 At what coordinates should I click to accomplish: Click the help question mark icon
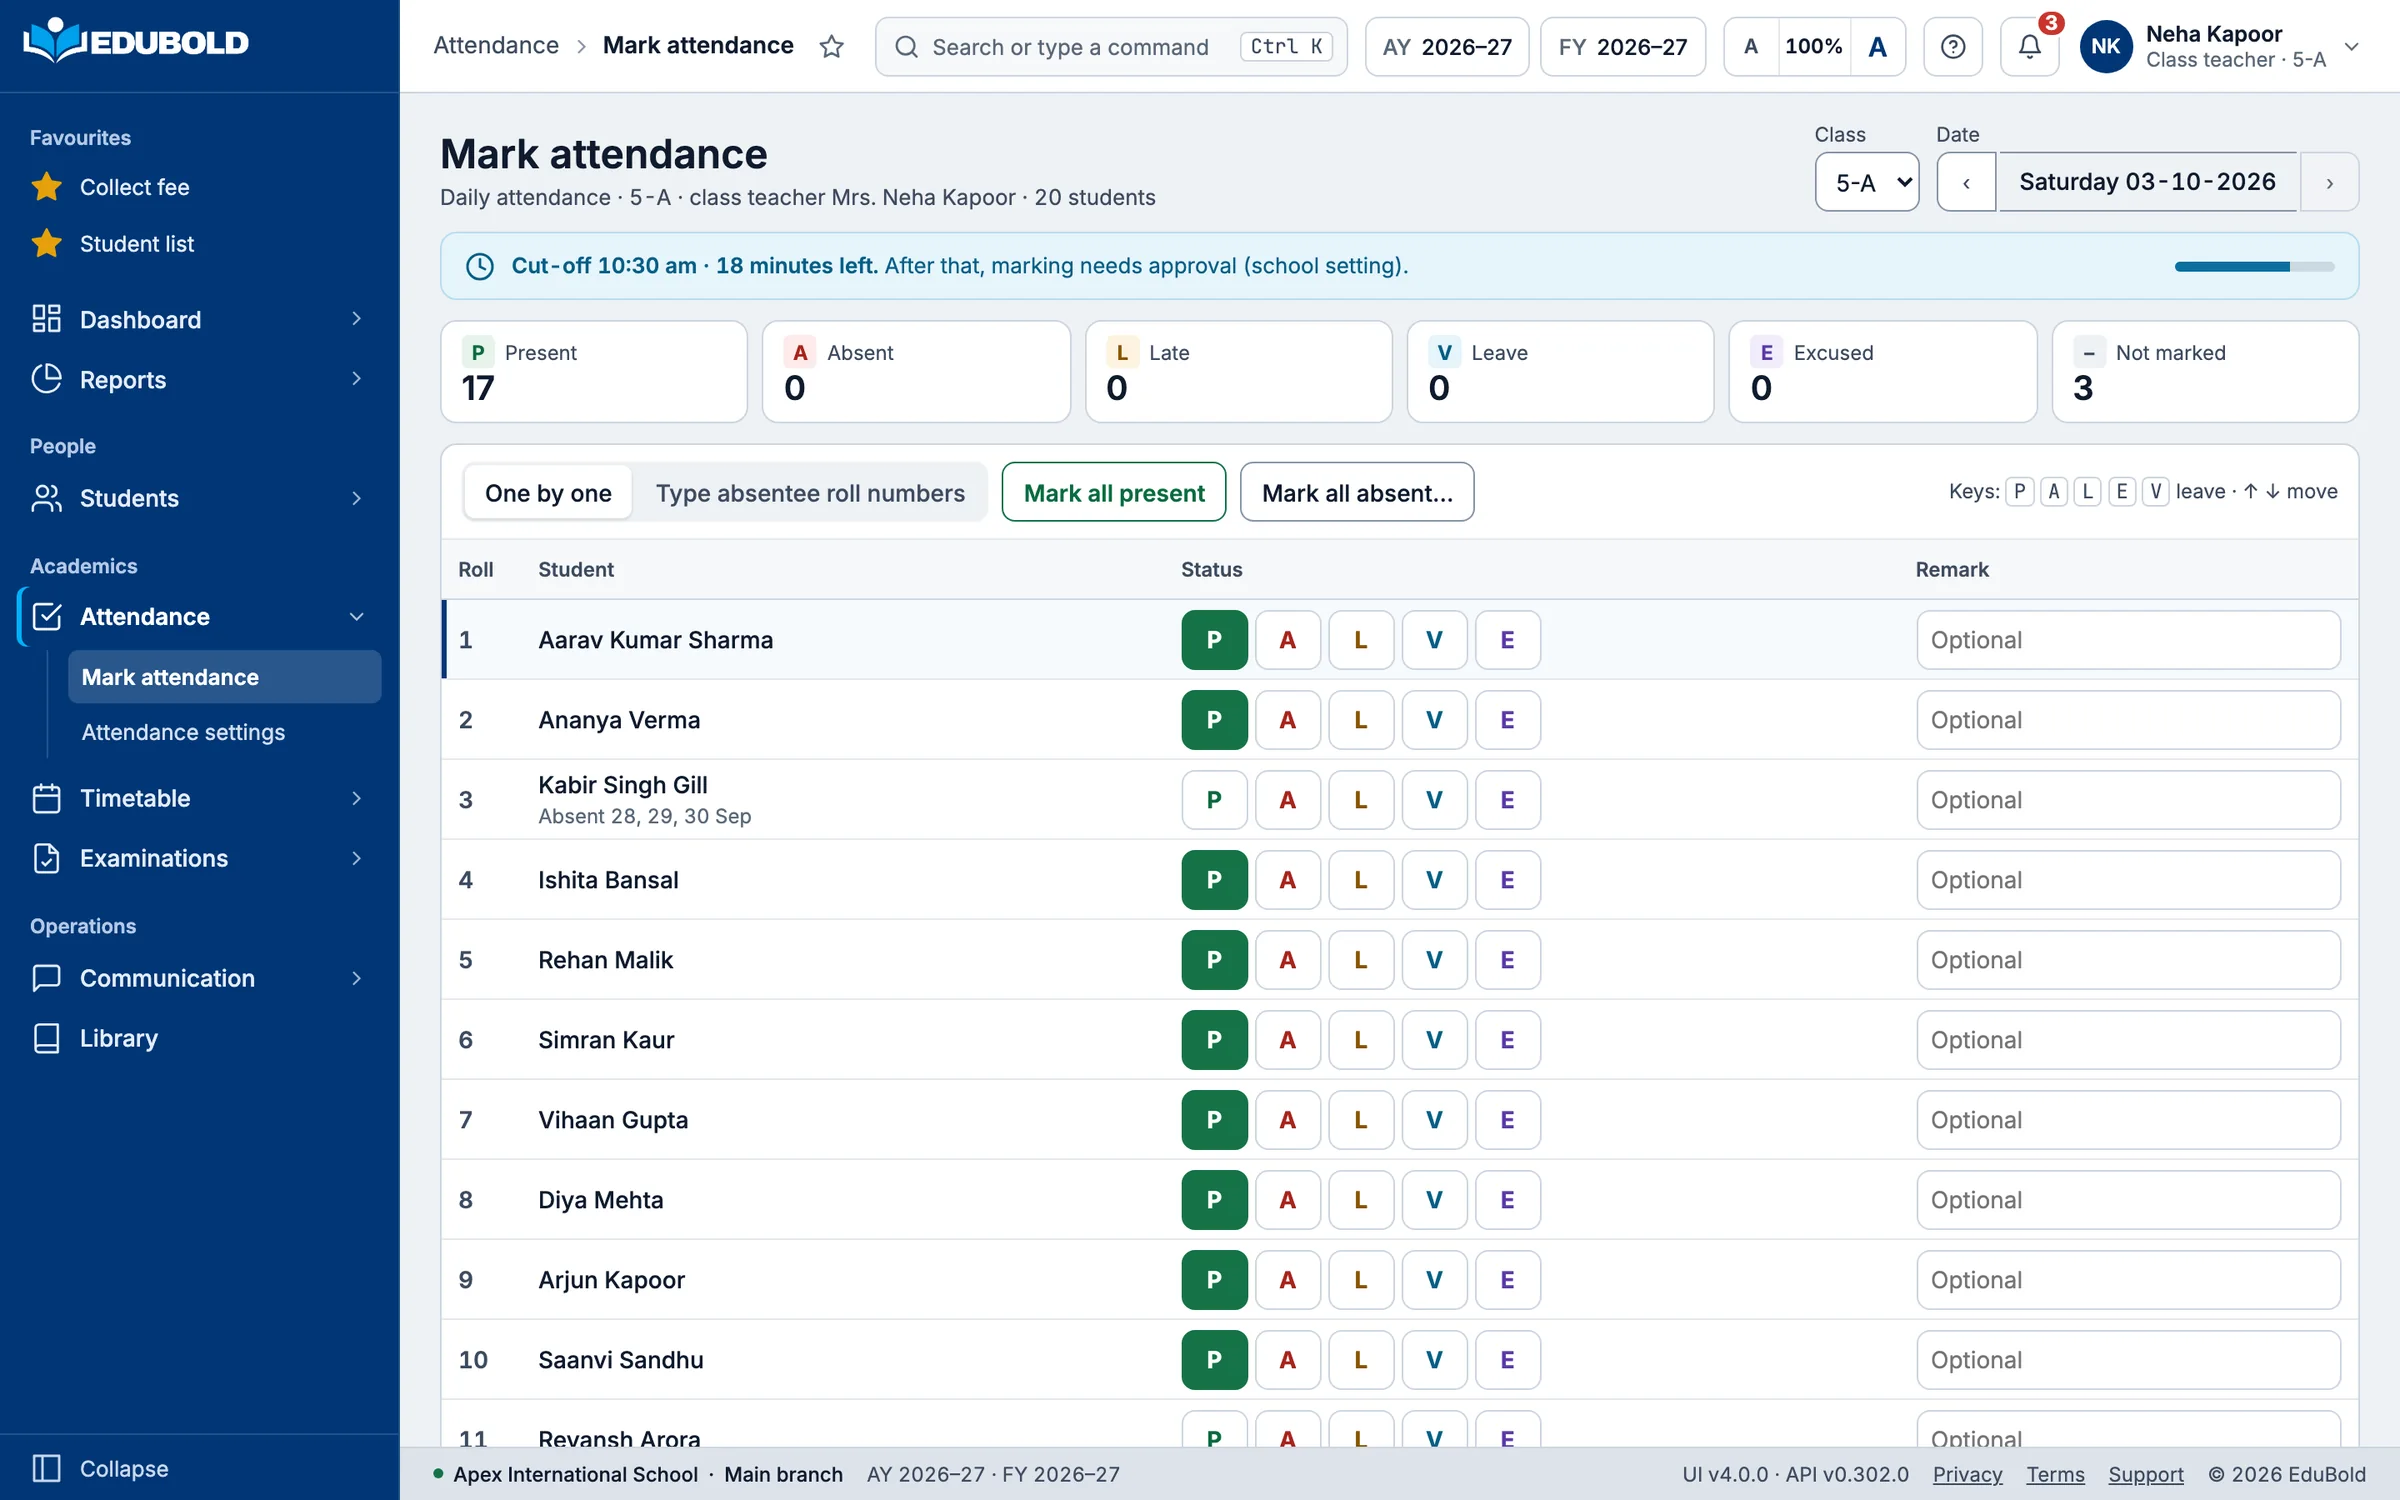pyautogui.click(x=1952, y=46)
